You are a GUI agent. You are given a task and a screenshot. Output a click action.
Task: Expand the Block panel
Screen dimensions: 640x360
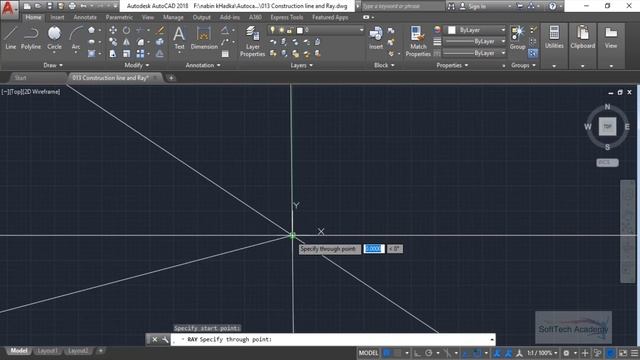(x=384, y=65)
